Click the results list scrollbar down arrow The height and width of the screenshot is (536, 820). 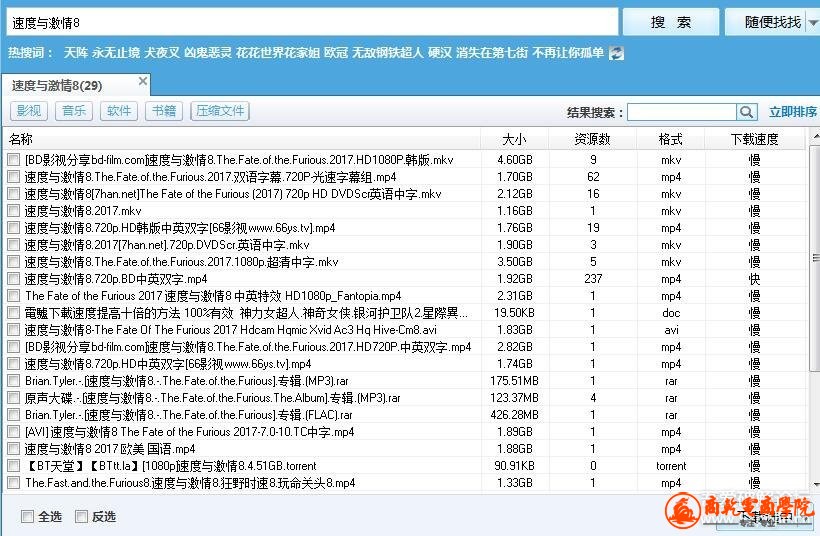click(x=815, y=485)
